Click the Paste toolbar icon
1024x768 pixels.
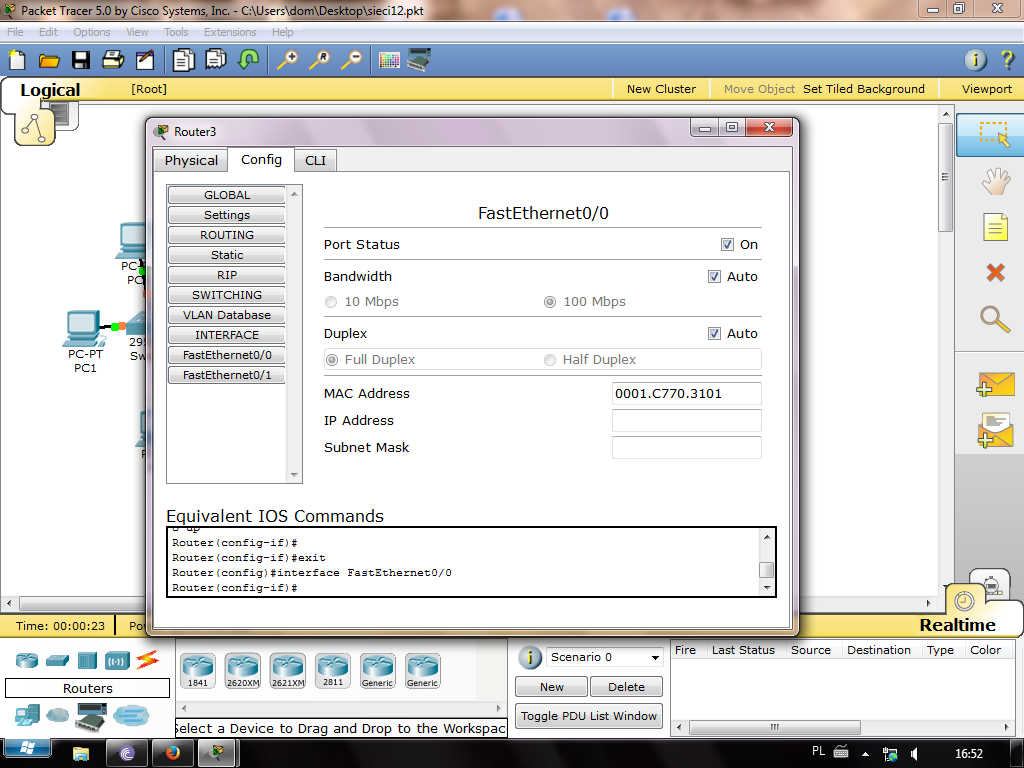click(x=216, y=59)
